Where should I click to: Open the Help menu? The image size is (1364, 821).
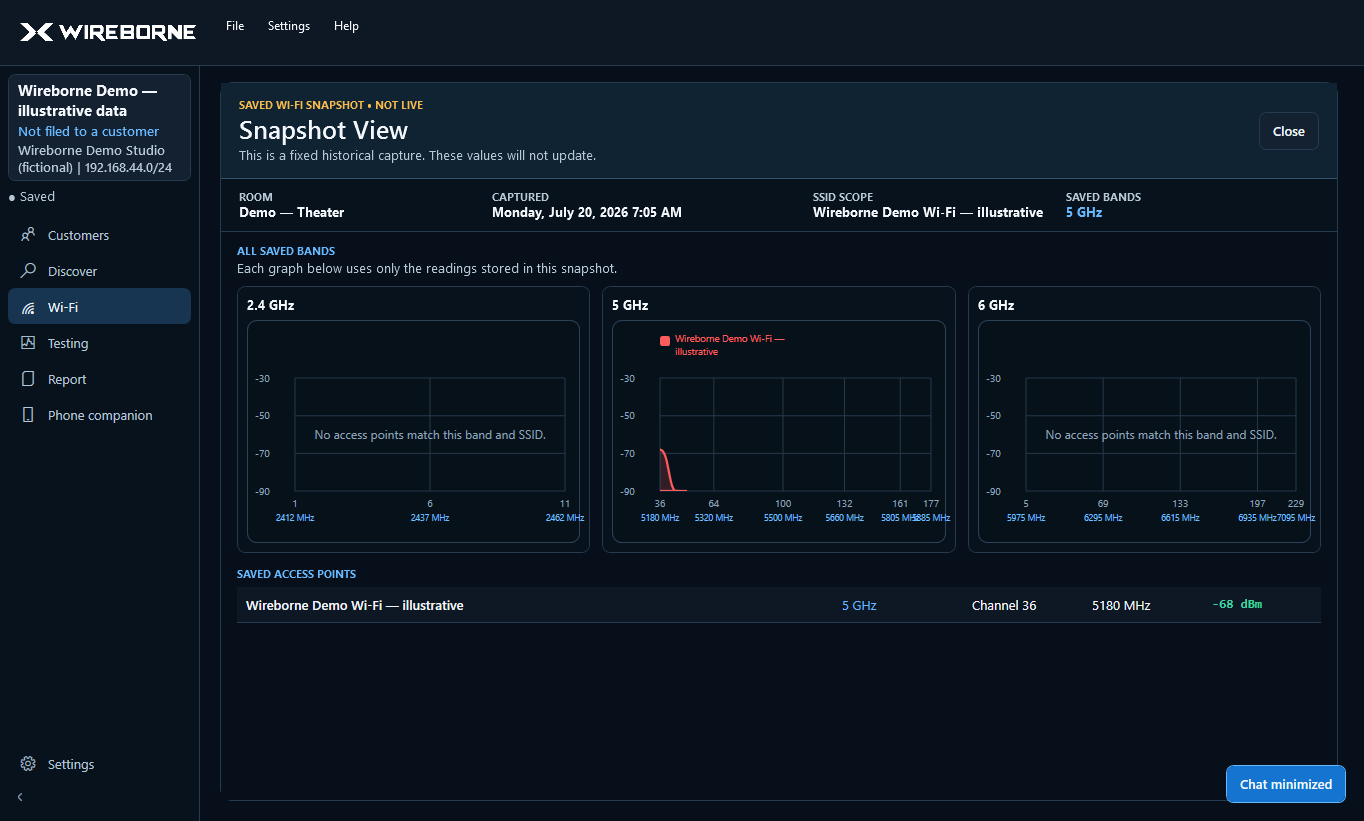tap(346, 26)
